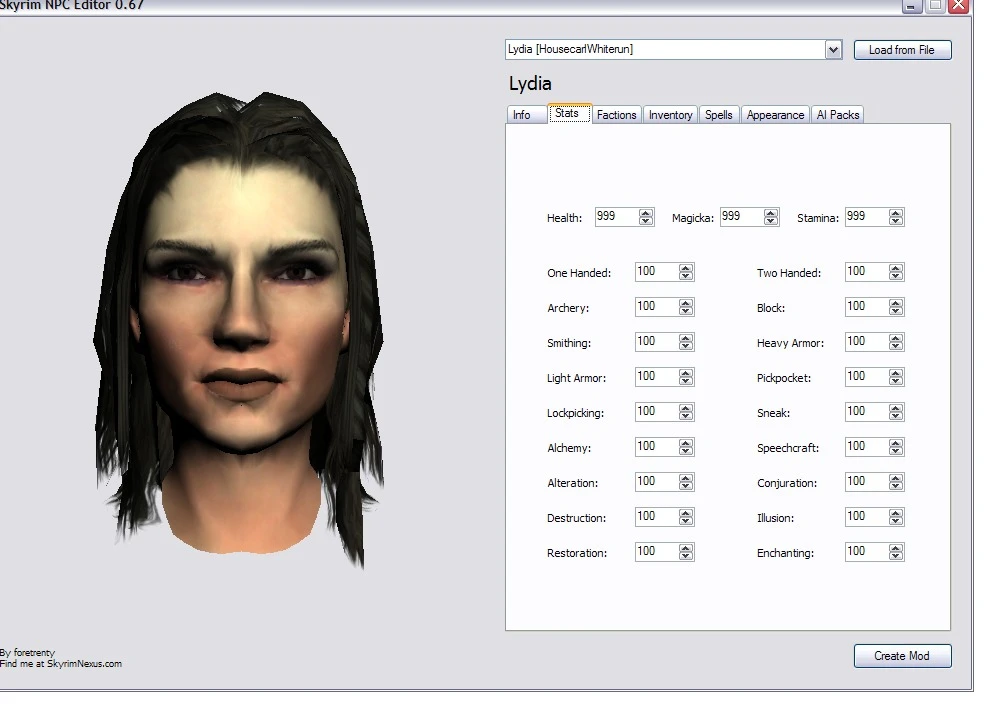Click into the Magicka value field

coord(742,217)
